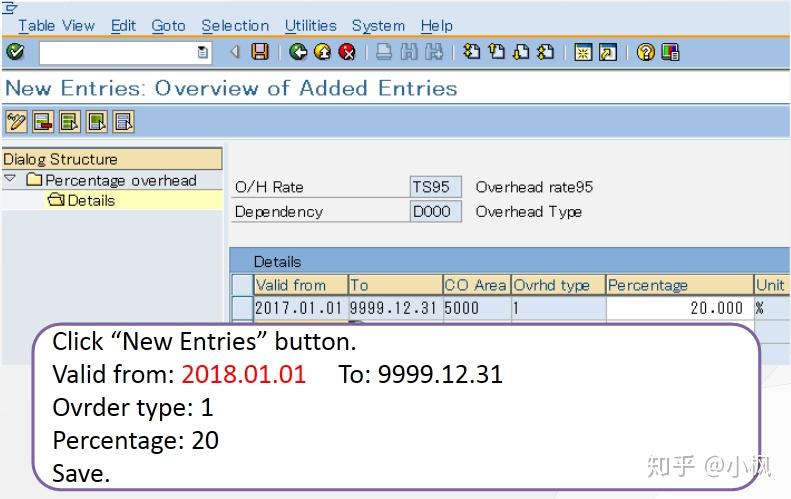The width and height of the screenshot is (791, 499).
Task: Collapse the Percentage overhead tree node
Action: point(10,179)
